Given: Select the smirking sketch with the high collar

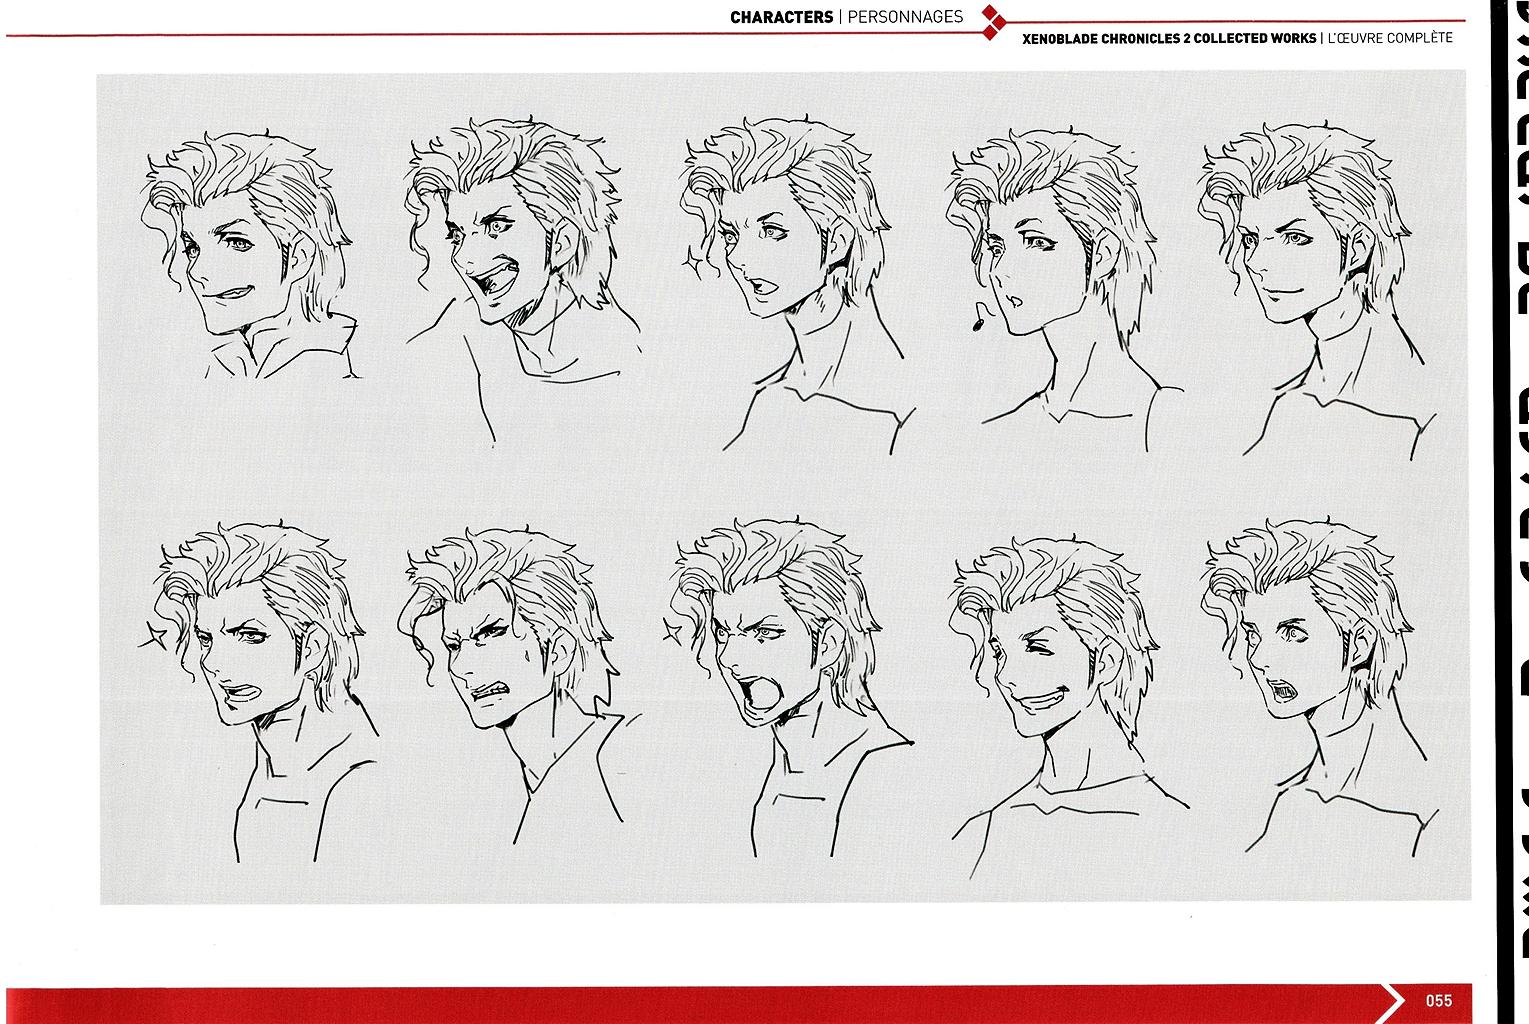Looking at the screenshot, I should tap(255, 260).
